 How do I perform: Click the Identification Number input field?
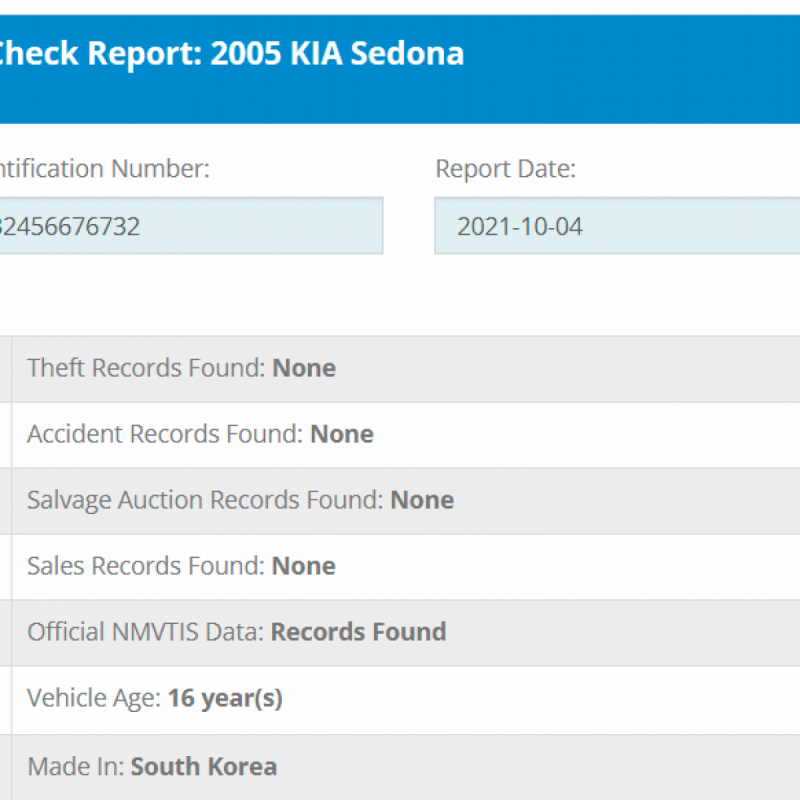[x=190, y=226]
